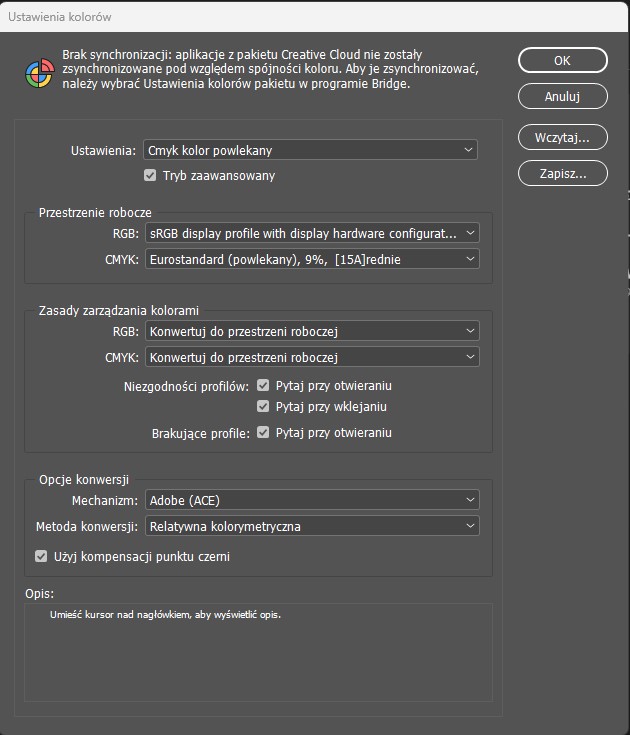Toggle Użyj kompensacji punktu czerni checkbox
The width and height of the screenshot is (630, 735).
click(x=41, y=556)
